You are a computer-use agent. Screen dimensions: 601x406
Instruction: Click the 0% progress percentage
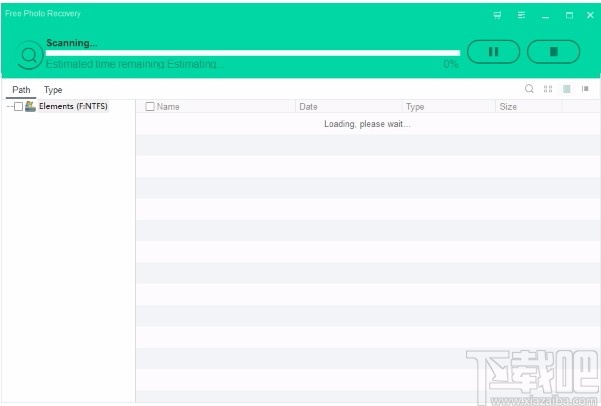click(451, 64)
